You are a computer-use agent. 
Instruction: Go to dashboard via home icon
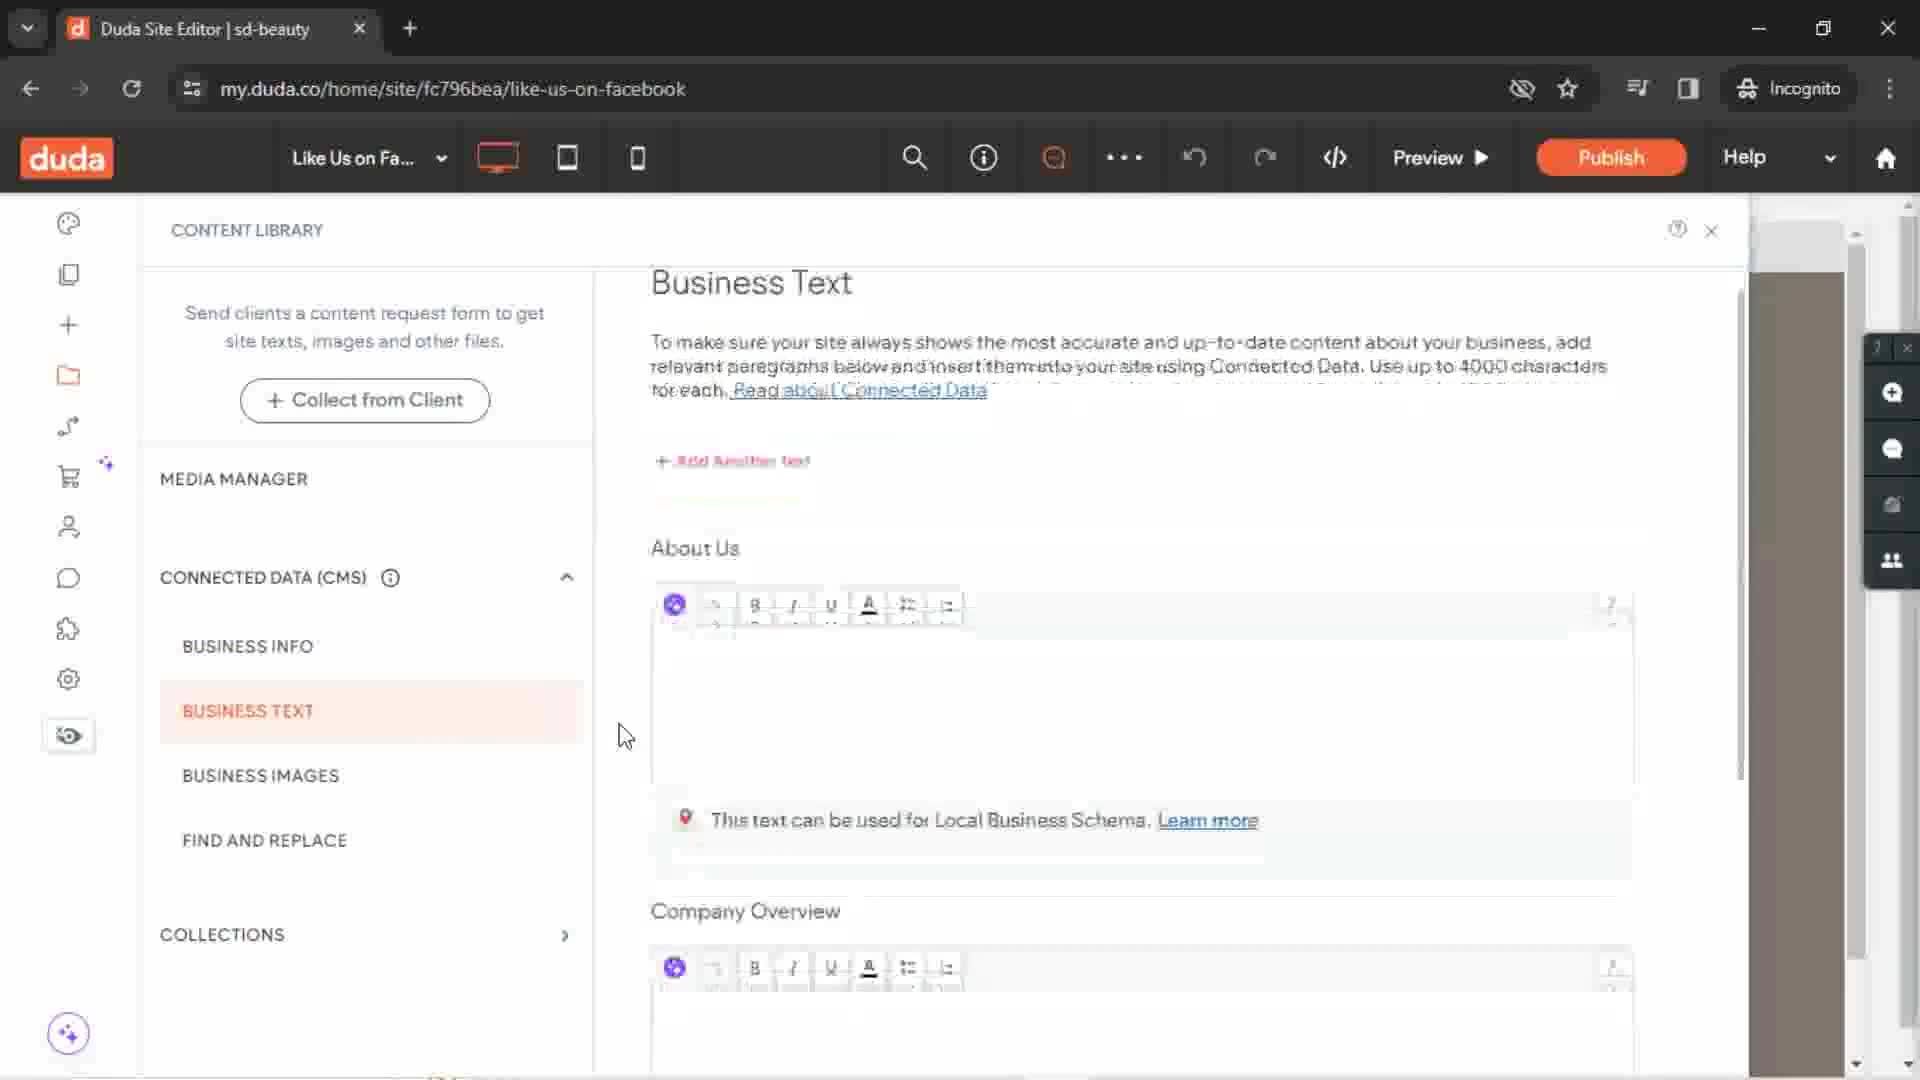click(x=1886, y=158)
